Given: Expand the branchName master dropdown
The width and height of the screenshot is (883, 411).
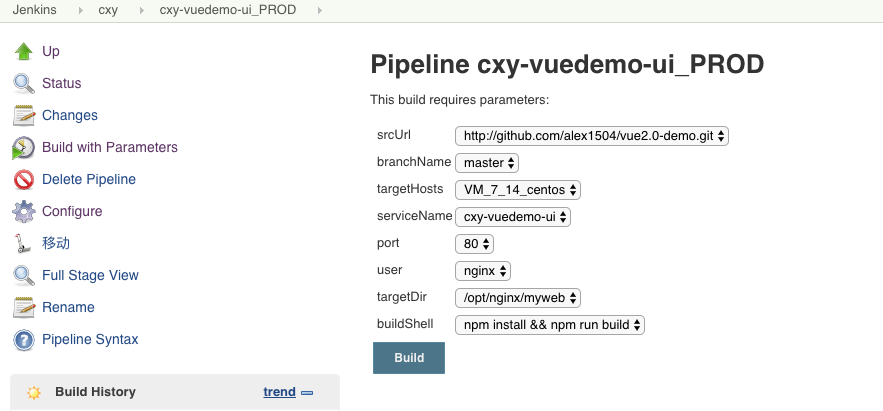Looking at the screenshot, I should coord(487,162).
